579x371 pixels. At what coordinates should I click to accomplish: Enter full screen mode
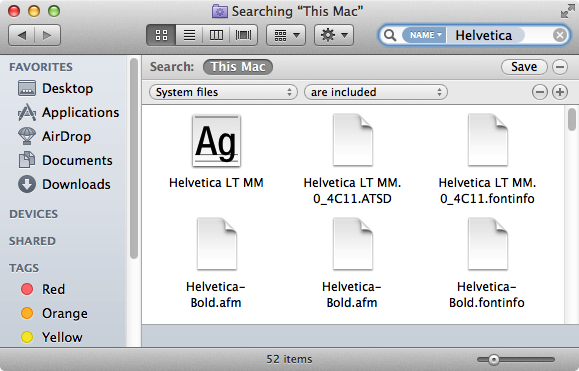[568, 11]
